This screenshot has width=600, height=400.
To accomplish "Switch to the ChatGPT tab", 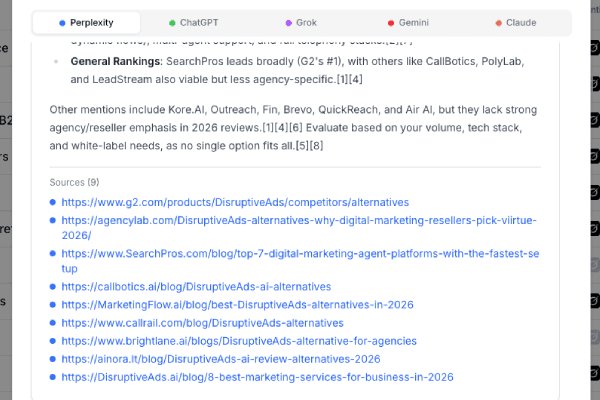I will [x=194, y=23].
